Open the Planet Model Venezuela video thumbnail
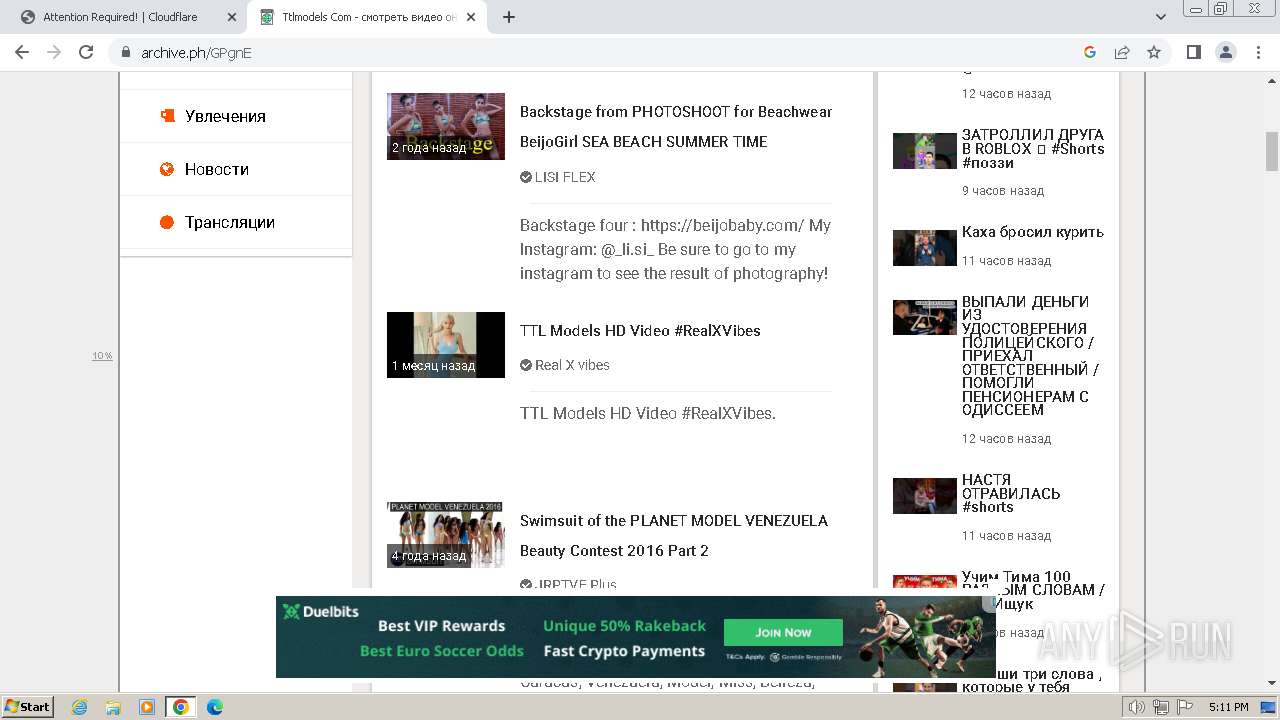The image size is (1280, 720). (446, 535)
